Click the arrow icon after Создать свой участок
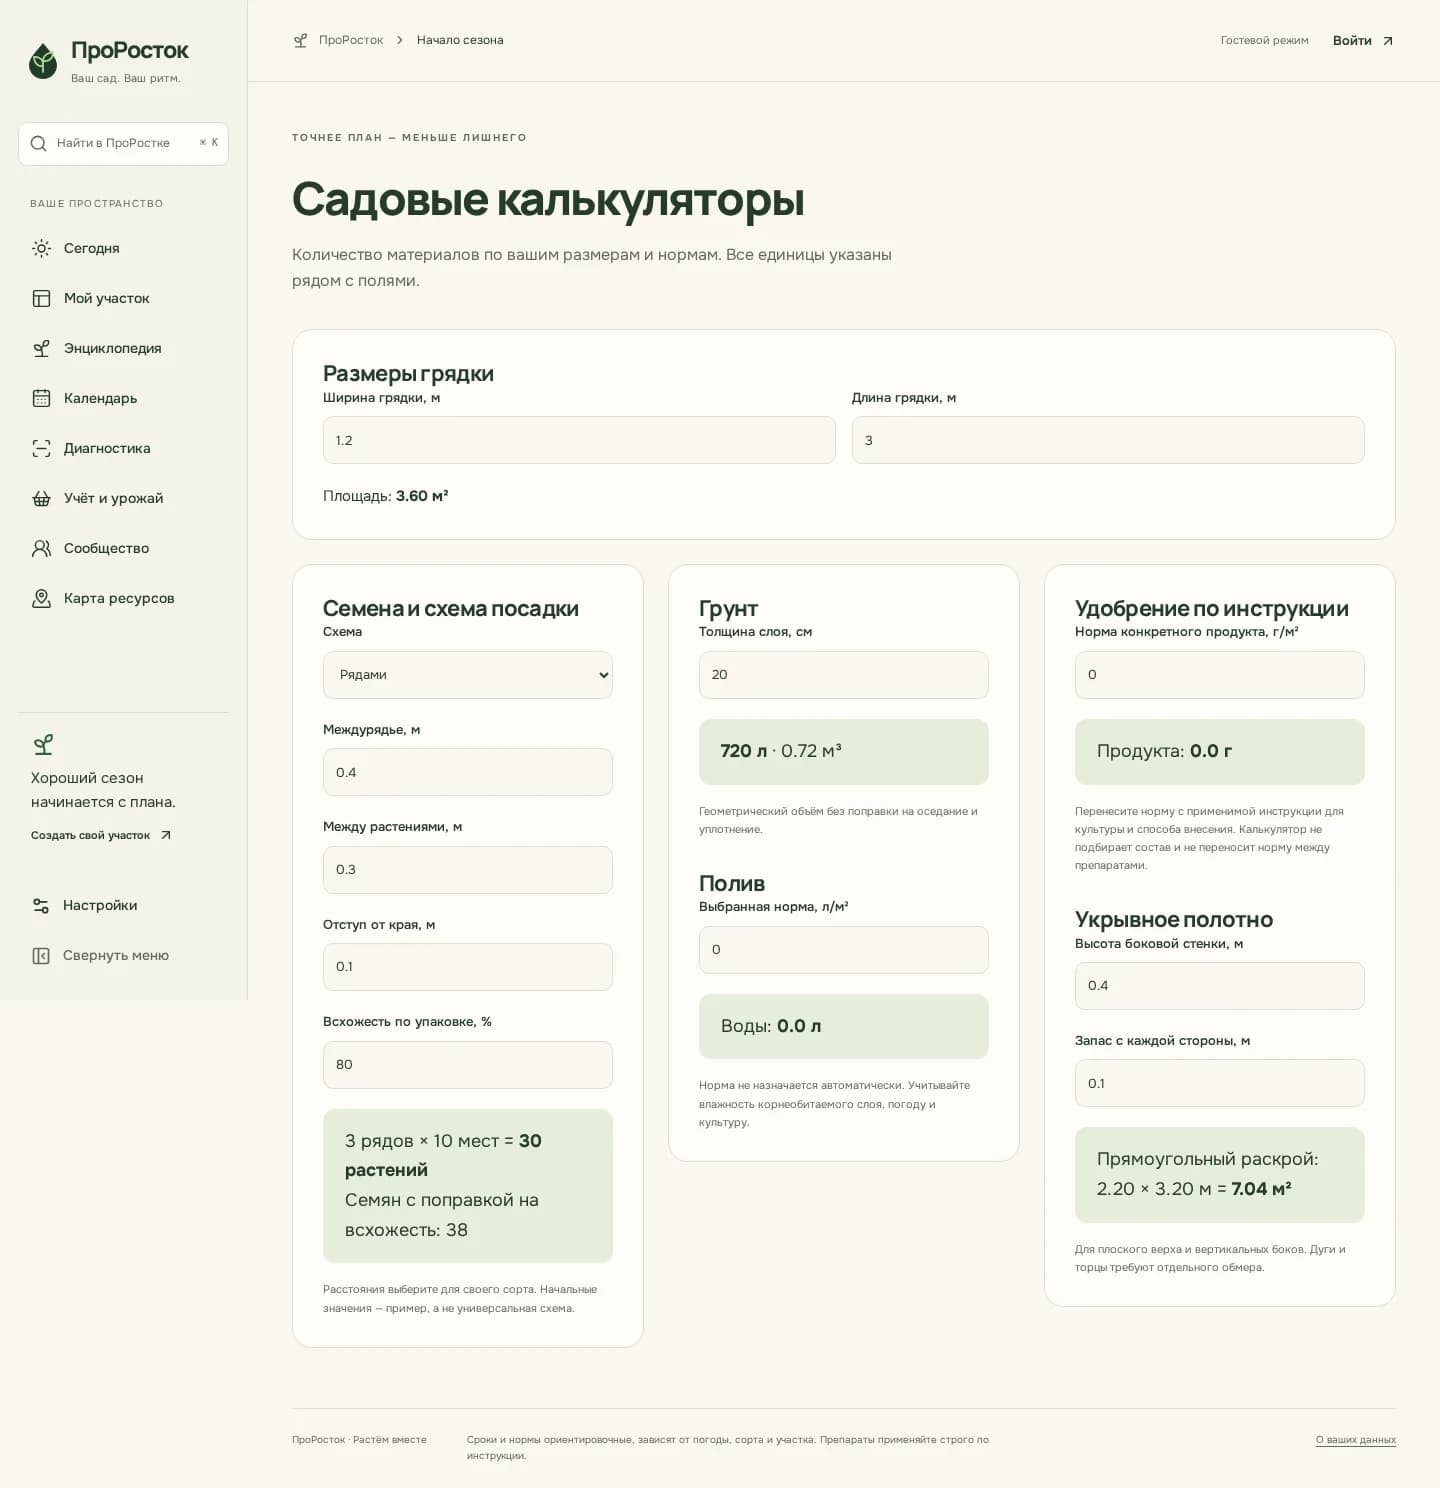The height and width of the screenshot is (1488, 1440). (166, 835)
